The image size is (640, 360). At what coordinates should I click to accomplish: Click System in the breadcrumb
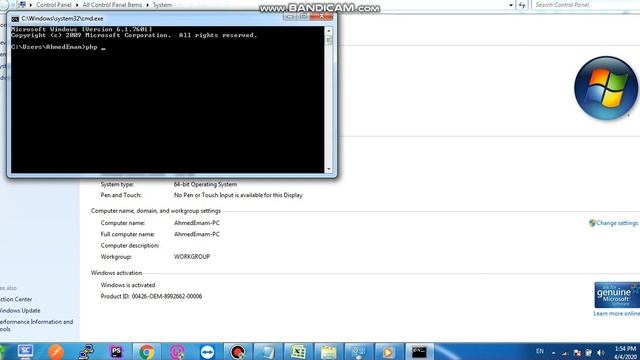(x=162, y=5)
